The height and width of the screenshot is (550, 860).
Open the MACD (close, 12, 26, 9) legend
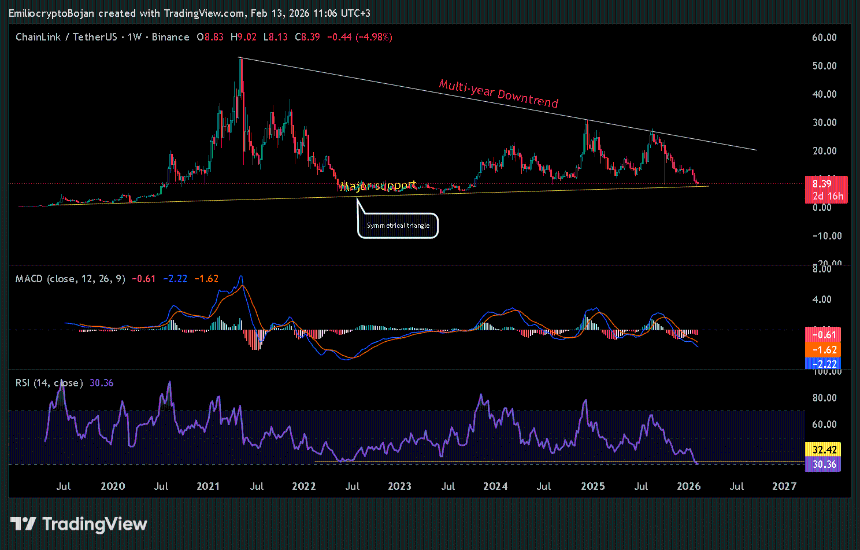(x=69, y=279)
